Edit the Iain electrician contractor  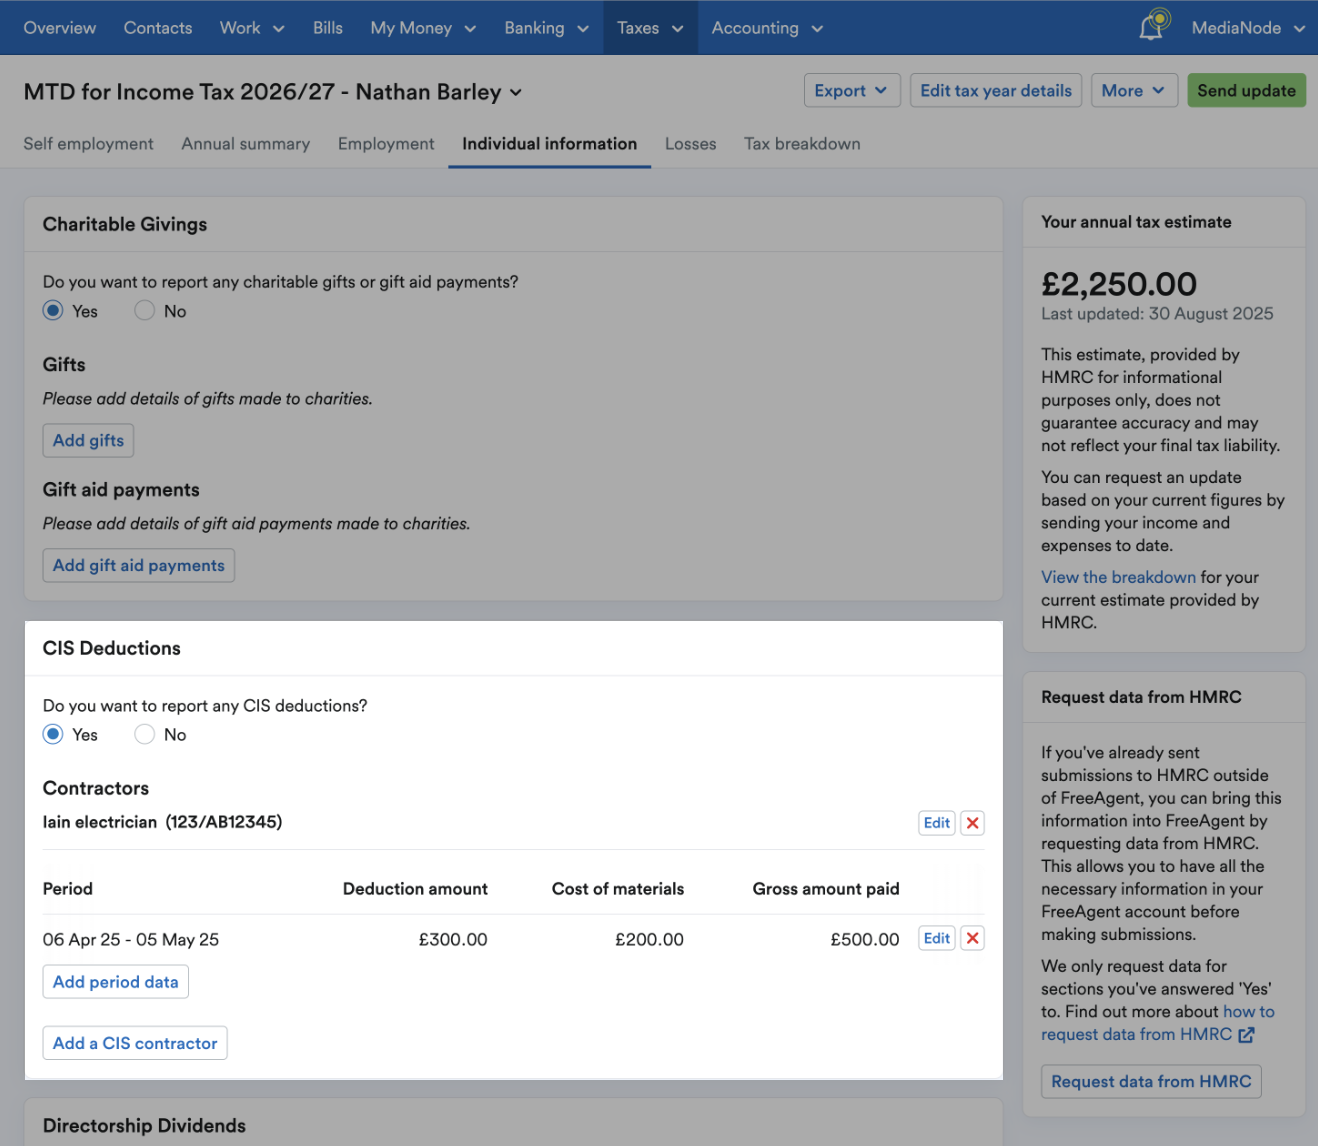coord(937,823)
